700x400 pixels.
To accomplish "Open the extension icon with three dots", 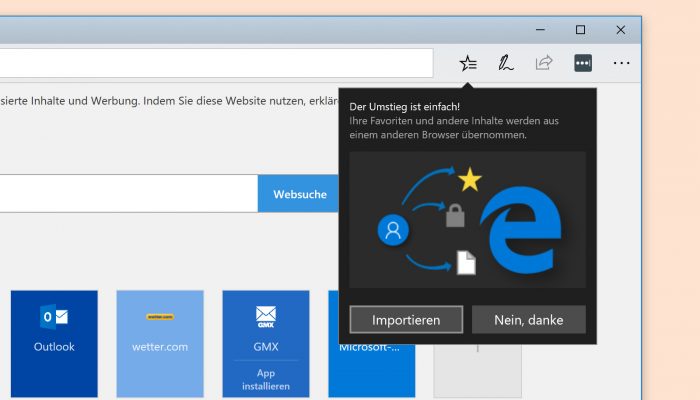I will pos(583,63).
